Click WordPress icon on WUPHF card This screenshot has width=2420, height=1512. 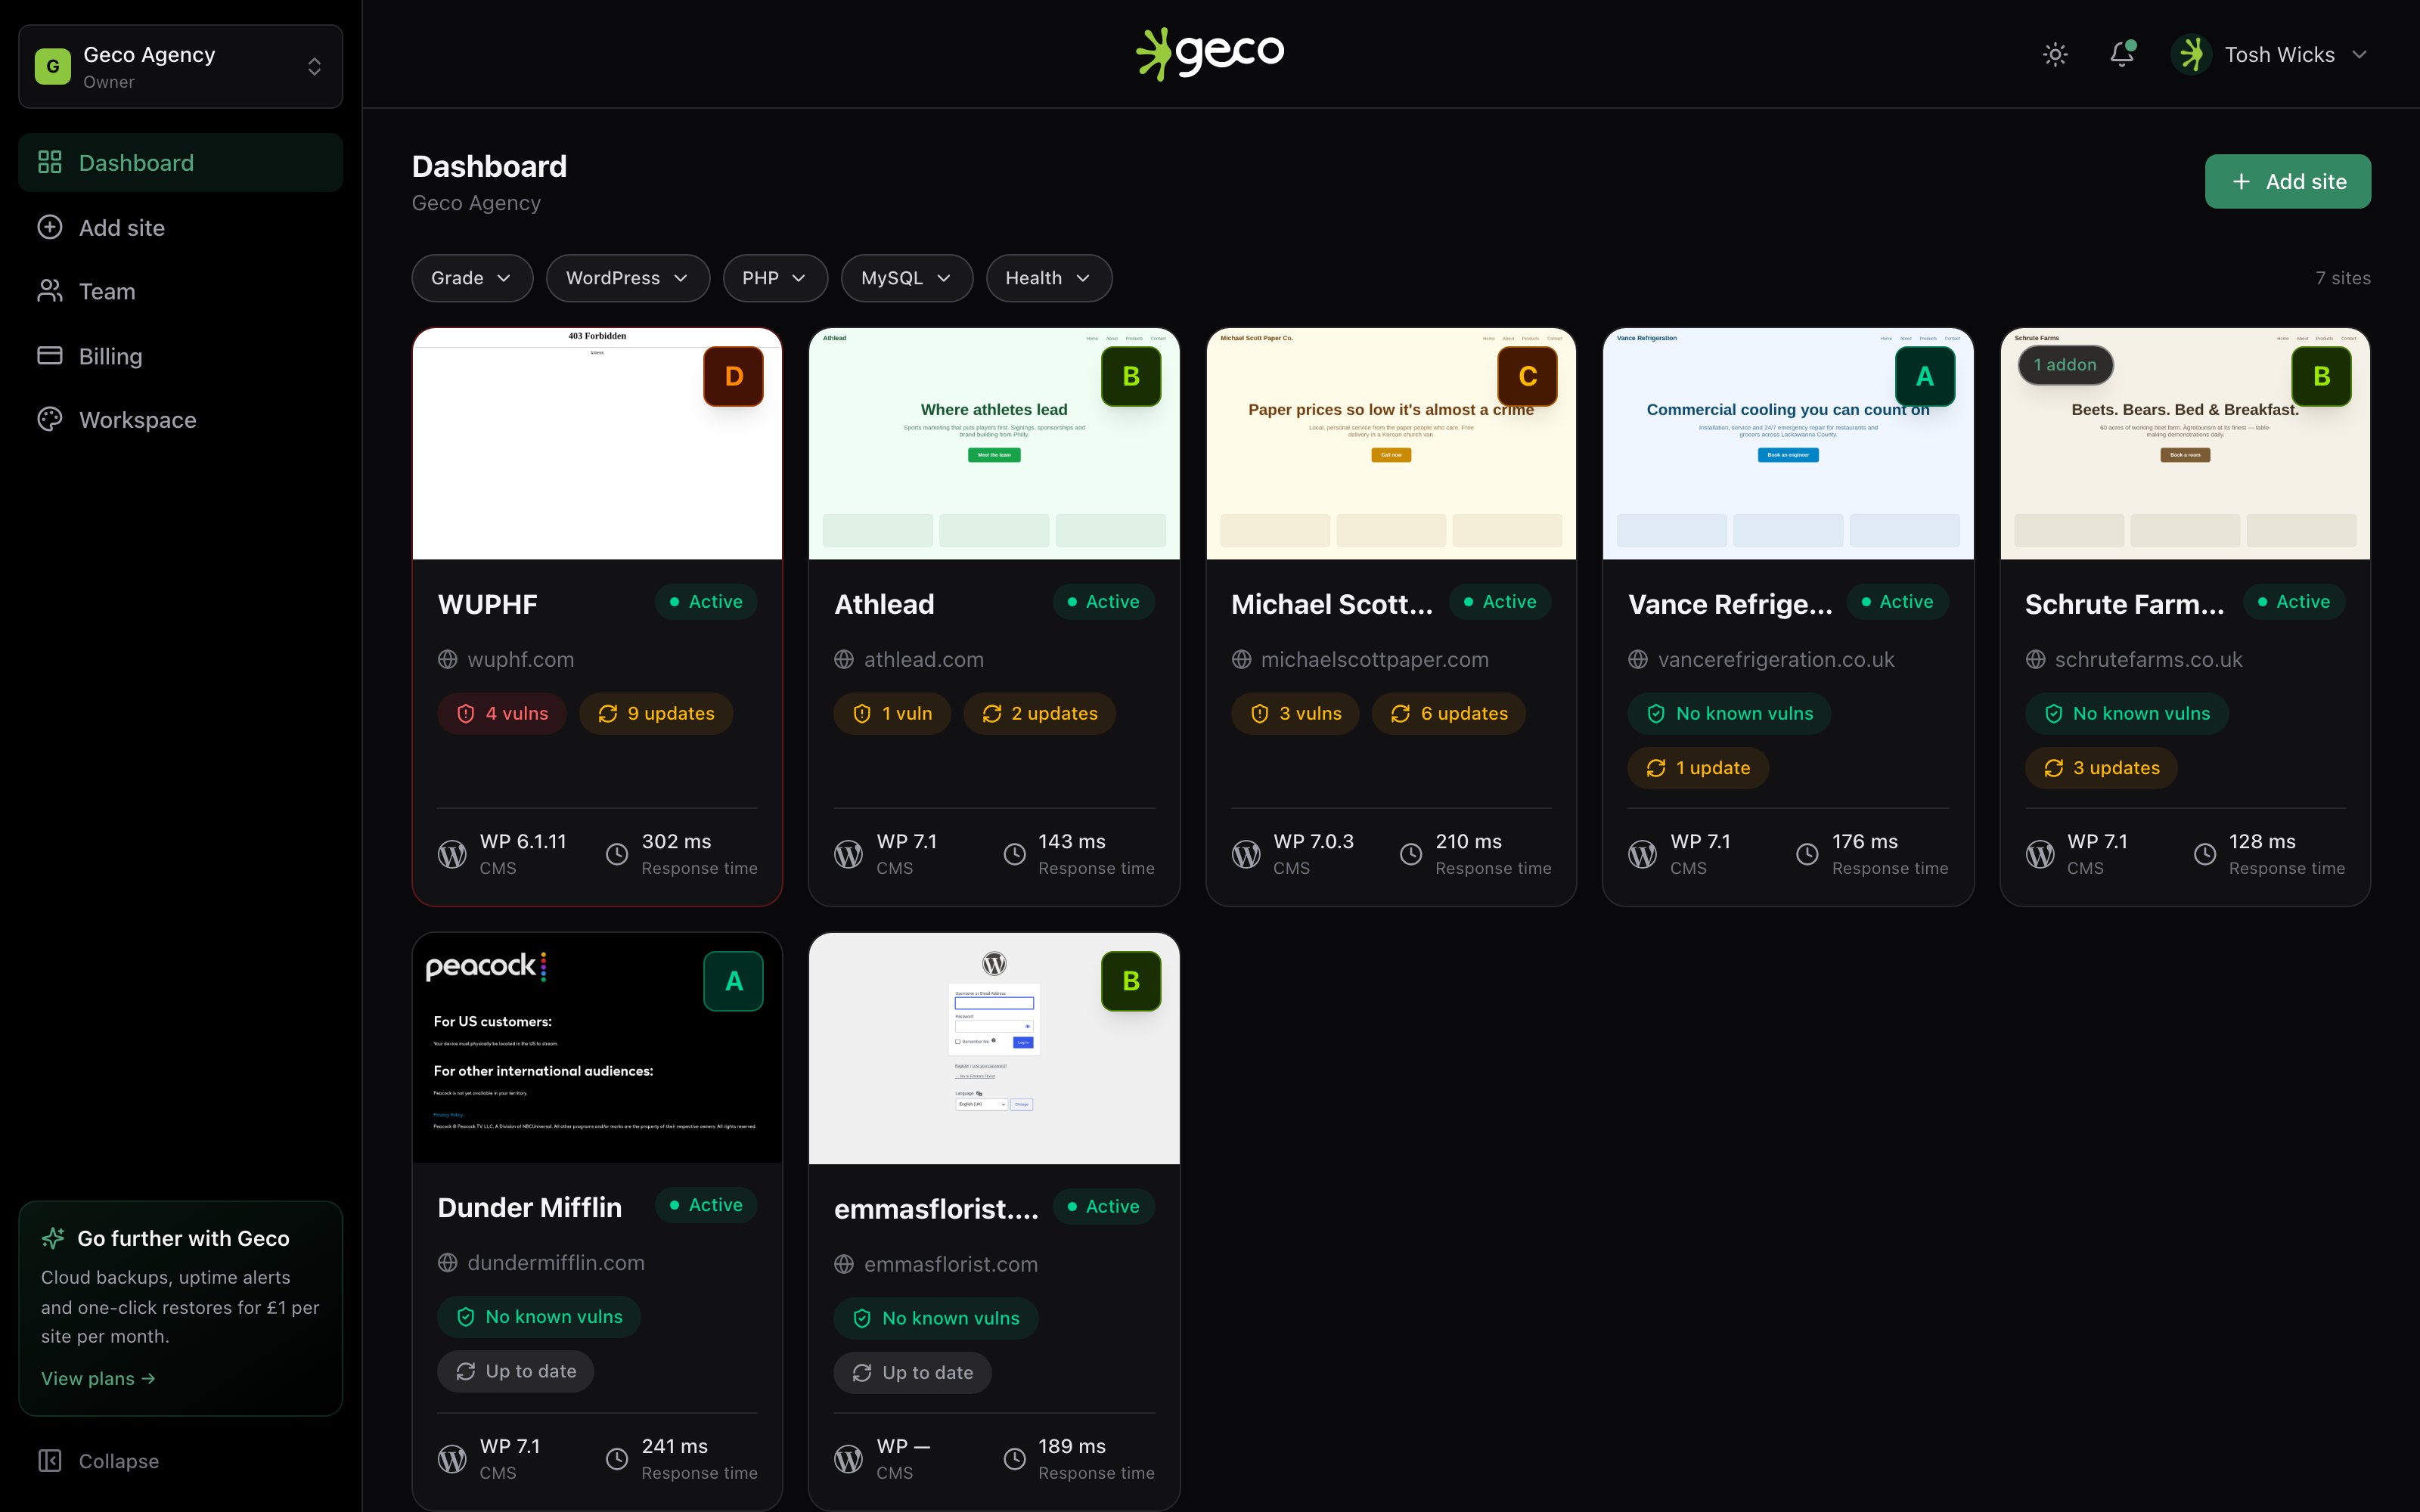coord(452,854)
